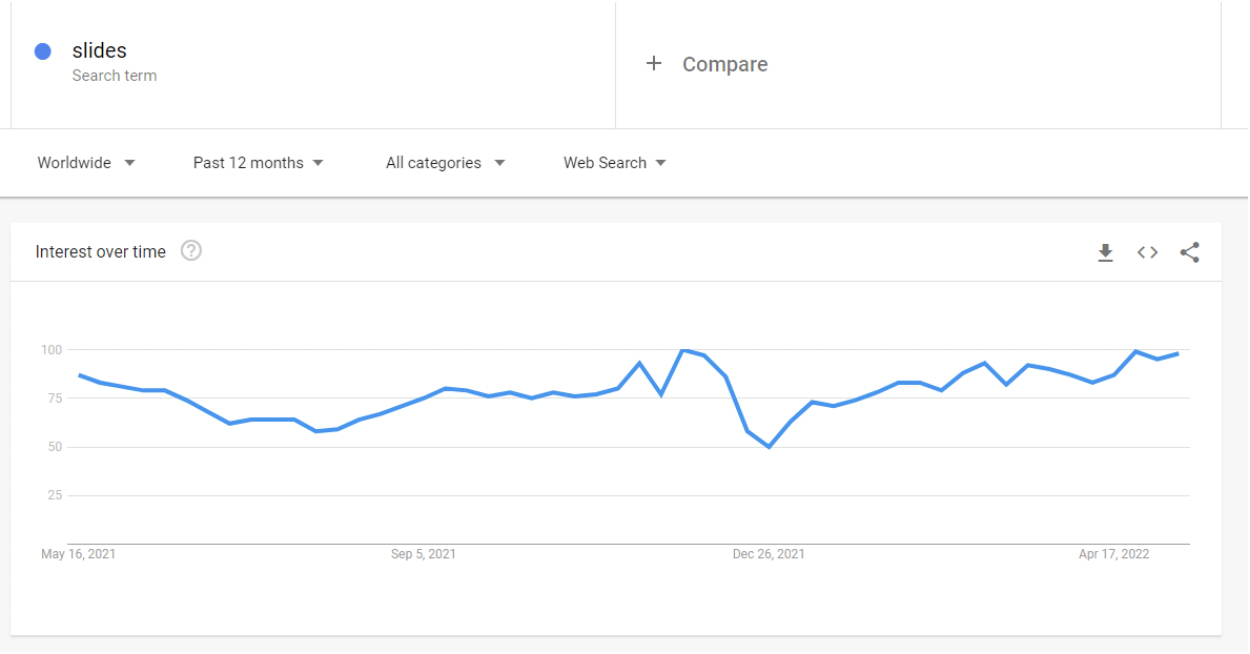This screenshot has width=1250, height=654.
Task: Expand the All categories dropdown
Action: (x=444, y=162)
